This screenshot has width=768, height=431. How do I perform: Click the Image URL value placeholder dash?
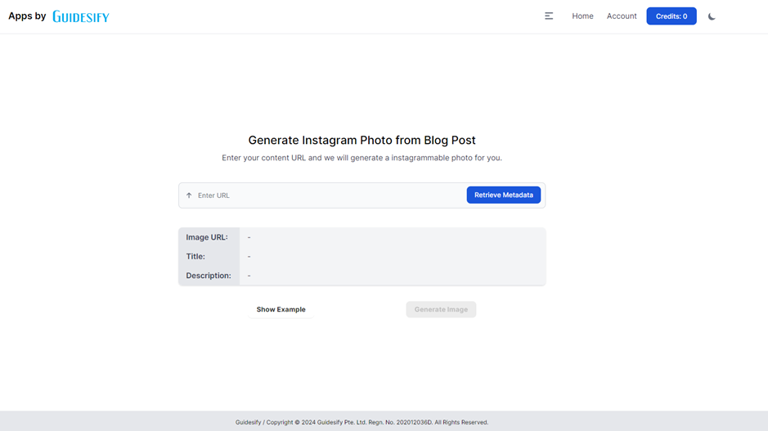(249, 237)
